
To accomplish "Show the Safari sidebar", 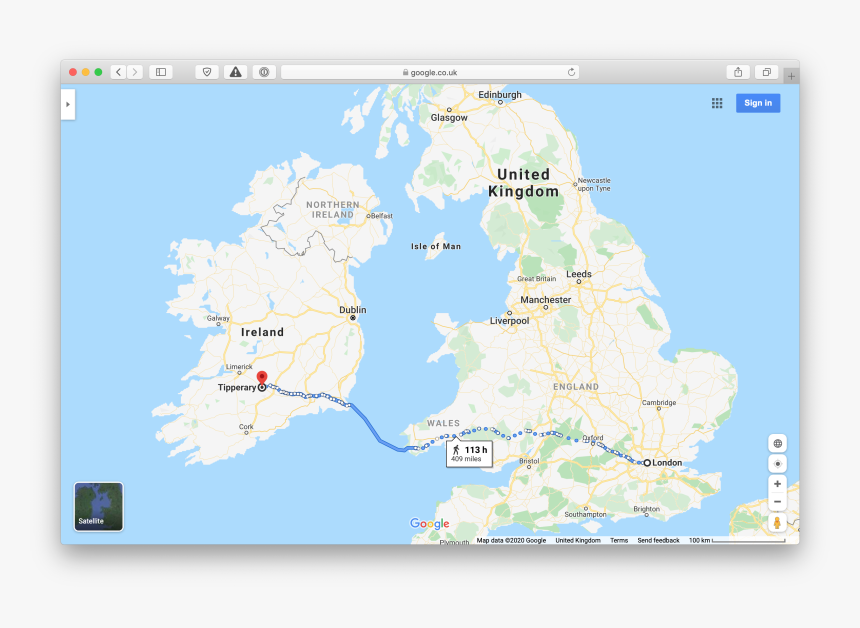I will pos(161,72).
